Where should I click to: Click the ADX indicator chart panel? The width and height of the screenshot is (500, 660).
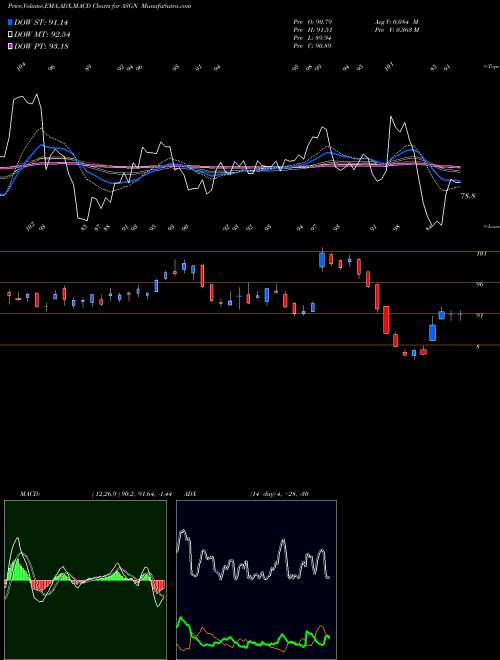click(x=256, y=580)
